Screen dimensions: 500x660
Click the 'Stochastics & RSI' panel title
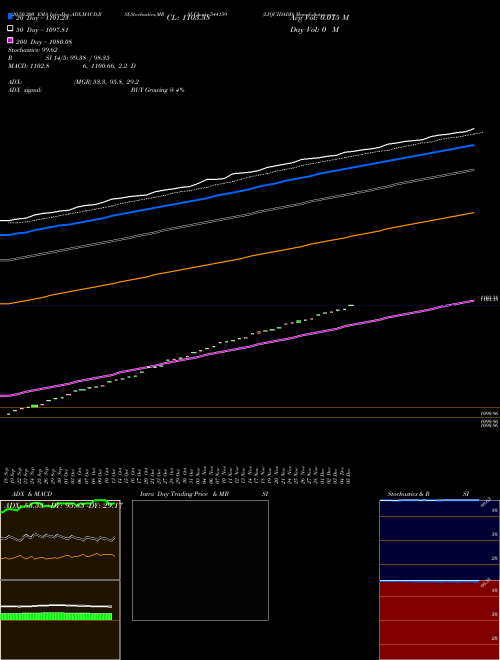click(x=428, y=494)
